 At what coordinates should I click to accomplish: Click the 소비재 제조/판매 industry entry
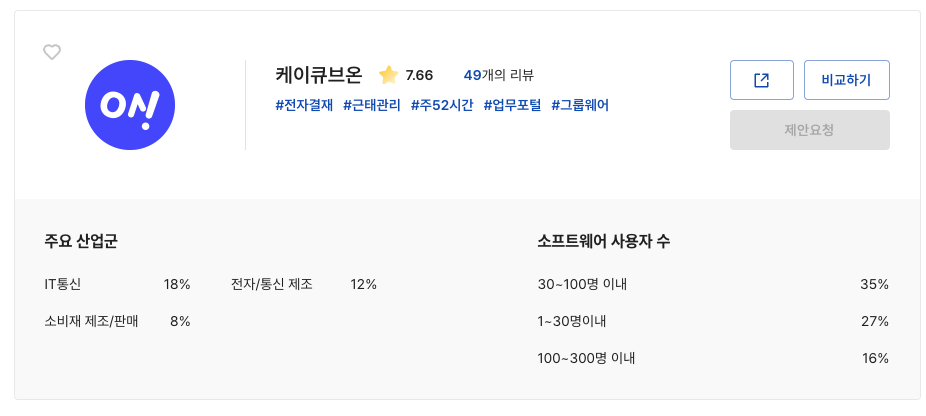pos(91,321)
